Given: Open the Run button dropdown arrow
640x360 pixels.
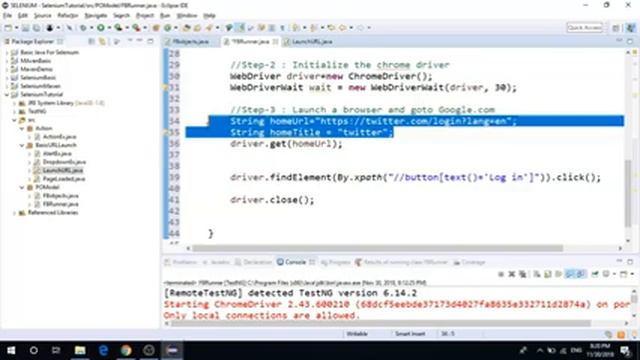Looking at the screenshot, I should coord(109,28).
